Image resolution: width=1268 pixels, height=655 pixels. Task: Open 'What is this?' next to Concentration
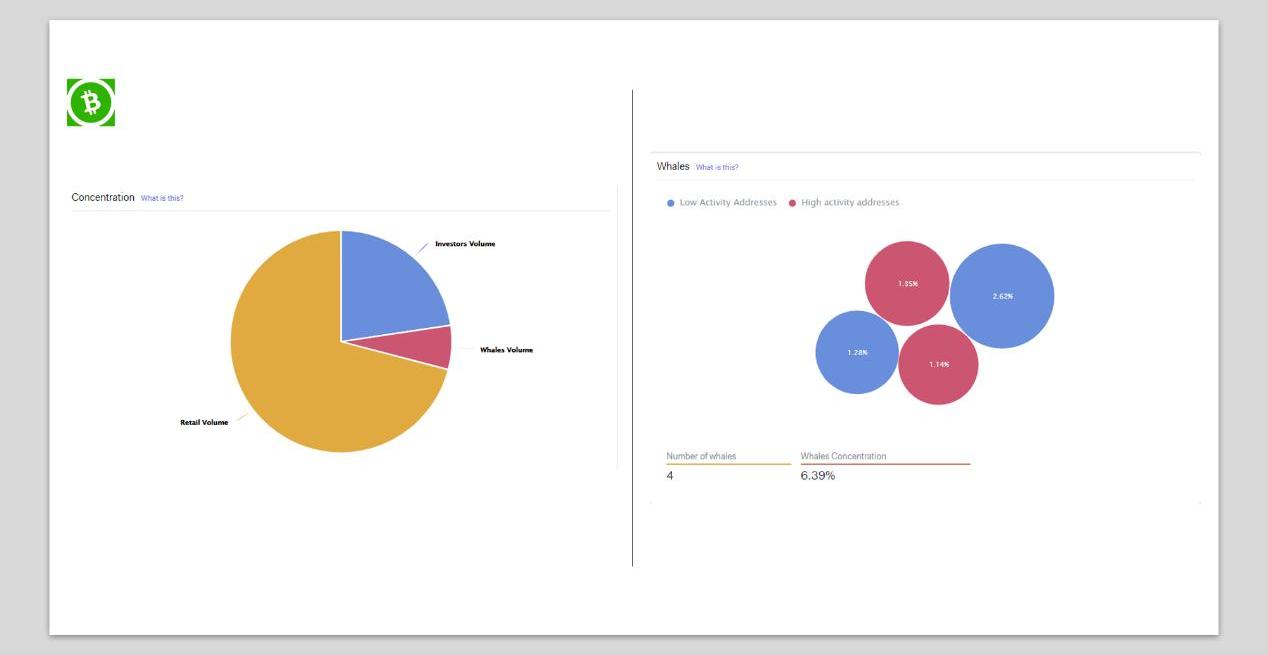click(162, 198)
